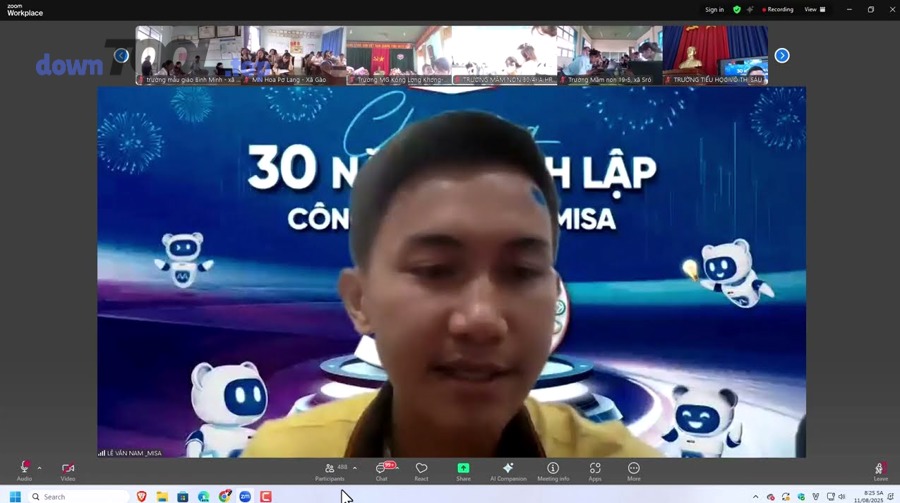Start camera with the Video button
The width and height of the screenshot is (900, 503).
click(x=68, y=471)
